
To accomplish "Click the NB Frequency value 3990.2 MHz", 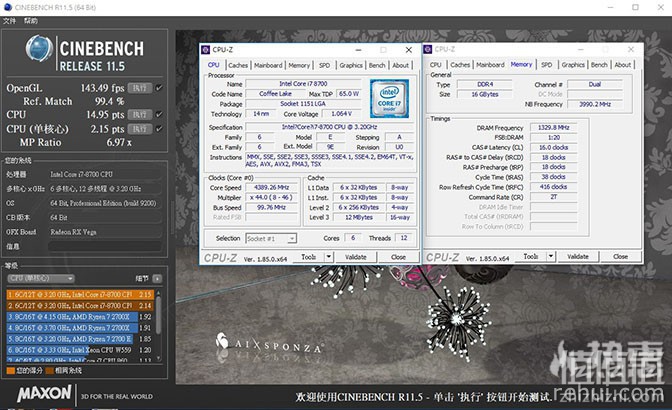I will pyautogui.click(x=595, y=104).
